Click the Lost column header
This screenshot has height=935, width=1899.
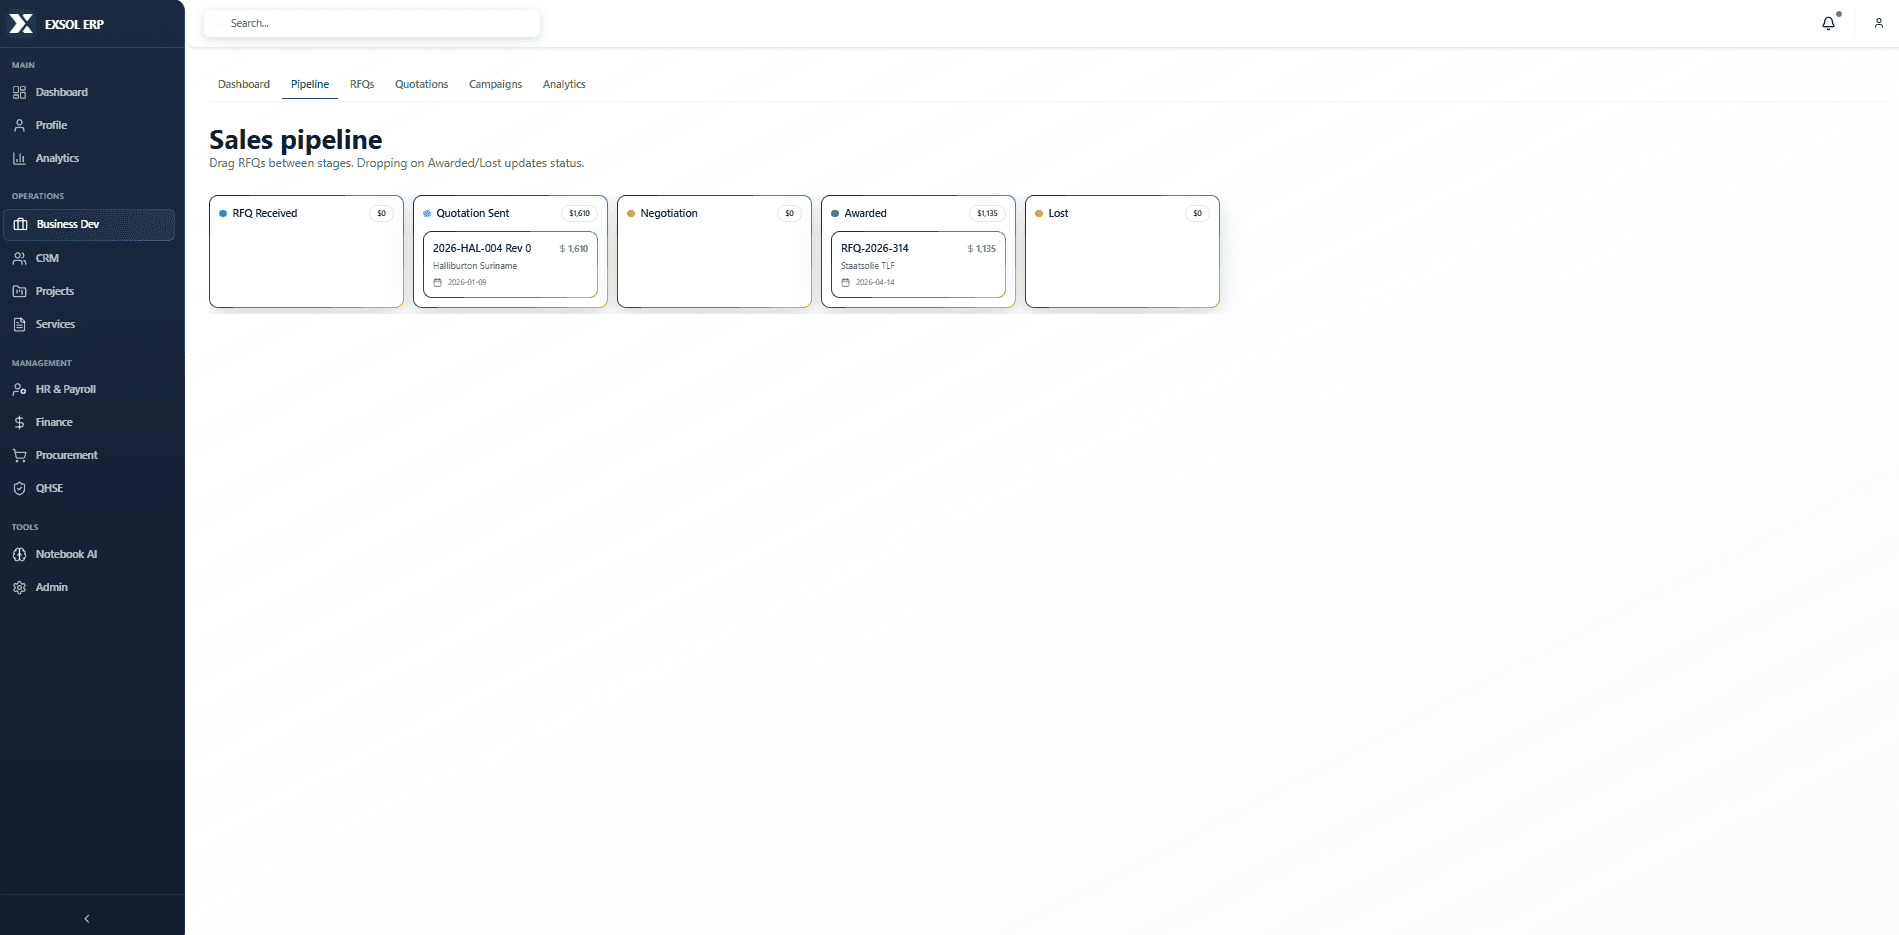pyautogui.click(x=1058, y=213)
